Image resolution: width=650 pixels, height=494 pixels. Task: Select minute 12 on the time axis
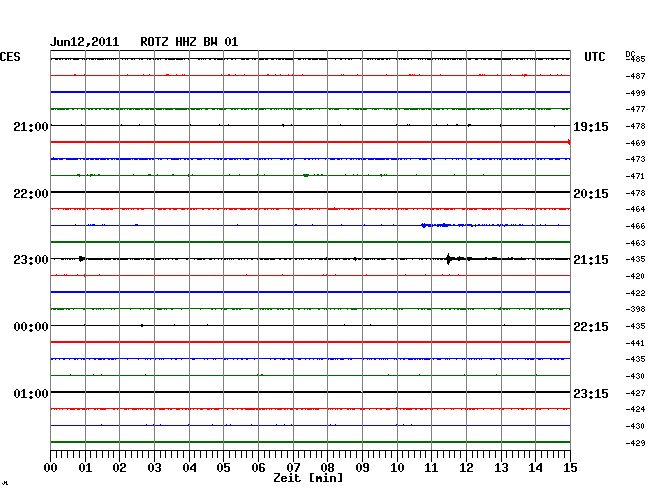point(466,467)
